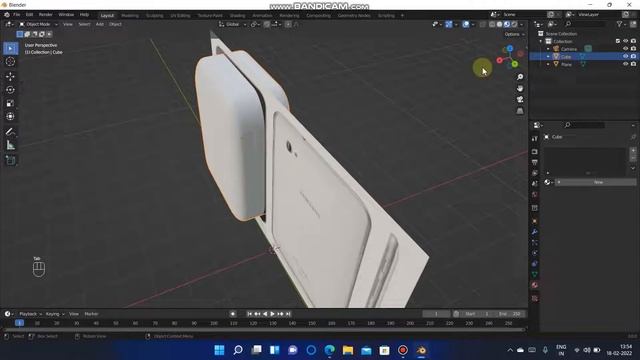640x360 pixels.
Task: Play the animation forward
Action: (272, 314)
